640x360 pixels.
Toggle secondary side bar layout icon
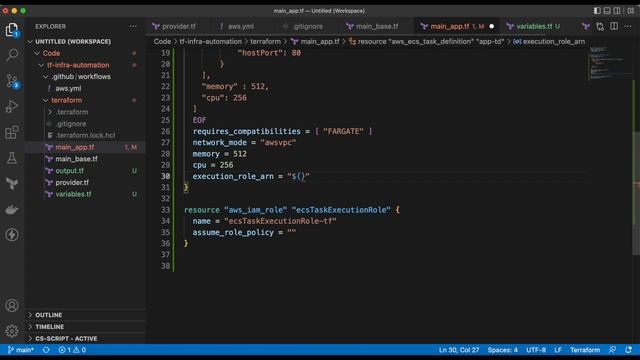[x=617, y=11]
